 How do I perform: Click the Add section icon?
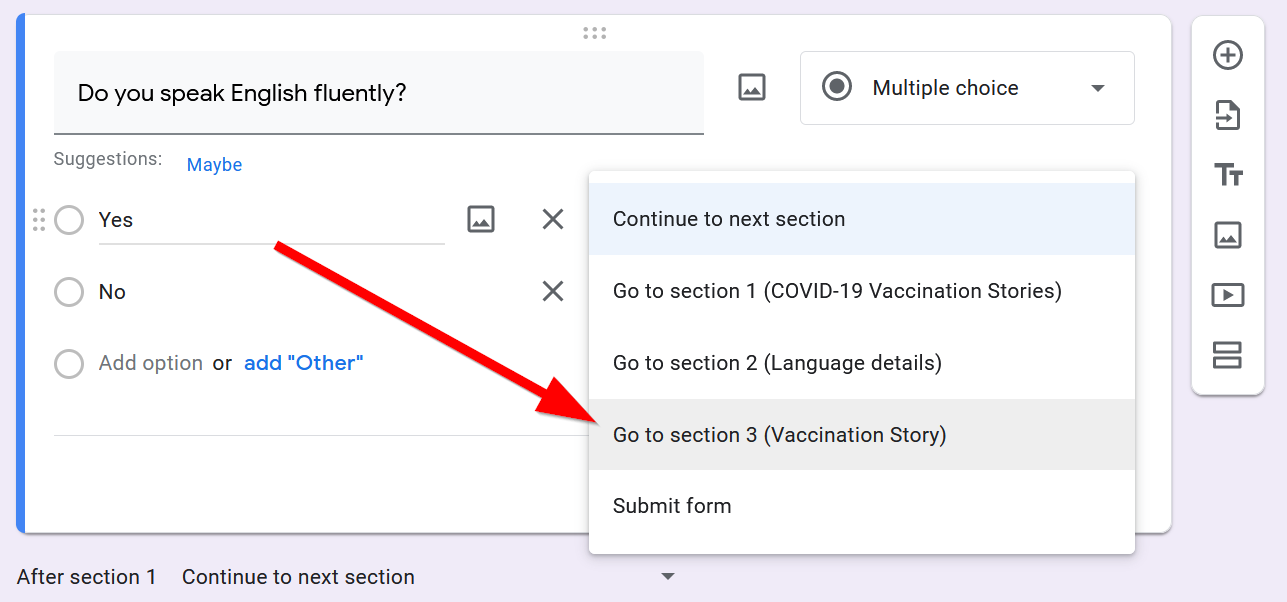(x=1227, y=355)
